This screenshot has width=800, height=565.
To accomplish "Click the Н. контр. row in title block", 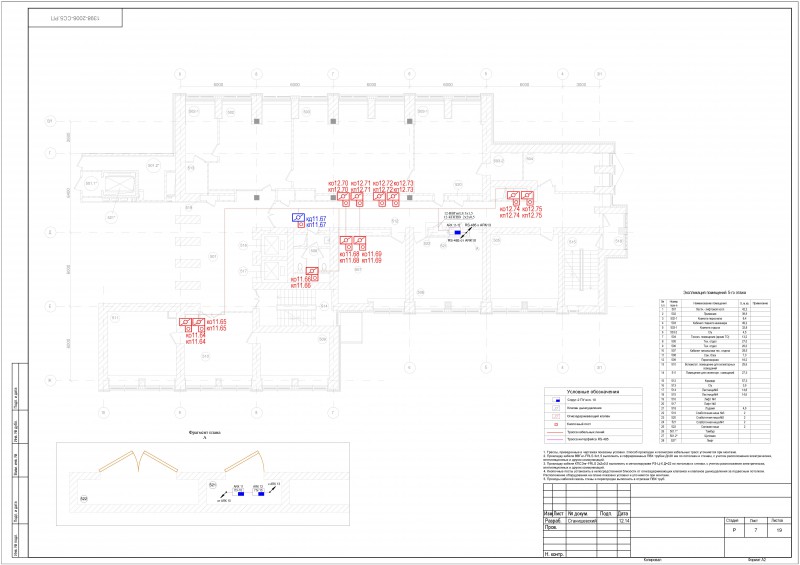I will pyautogui.click(x=587, y=554).
